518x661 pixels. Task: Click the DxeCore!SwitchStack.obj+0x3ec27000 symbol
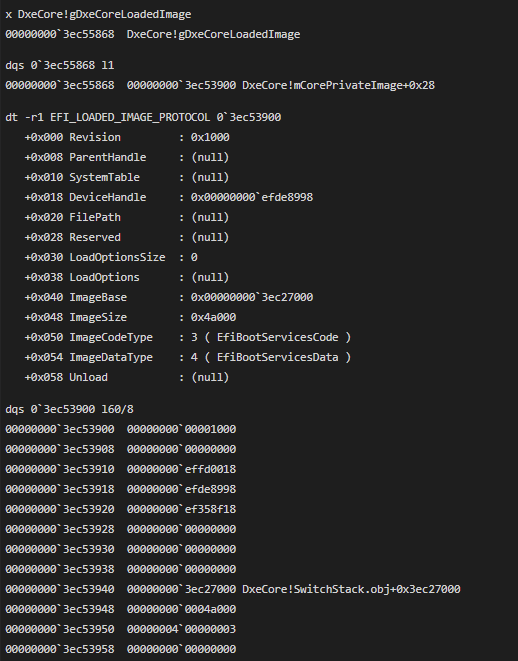pos(352,589)
